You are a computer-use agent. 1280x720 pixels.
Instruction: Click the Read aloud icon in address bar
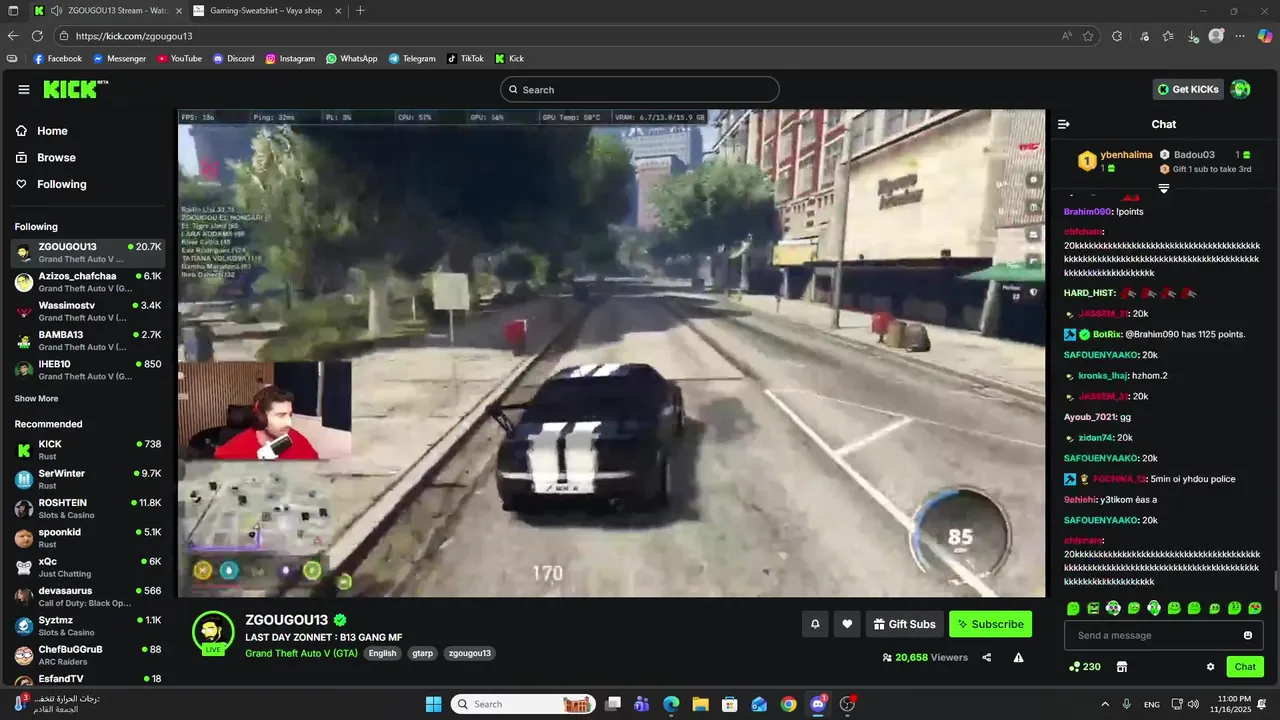[1067, 36]
